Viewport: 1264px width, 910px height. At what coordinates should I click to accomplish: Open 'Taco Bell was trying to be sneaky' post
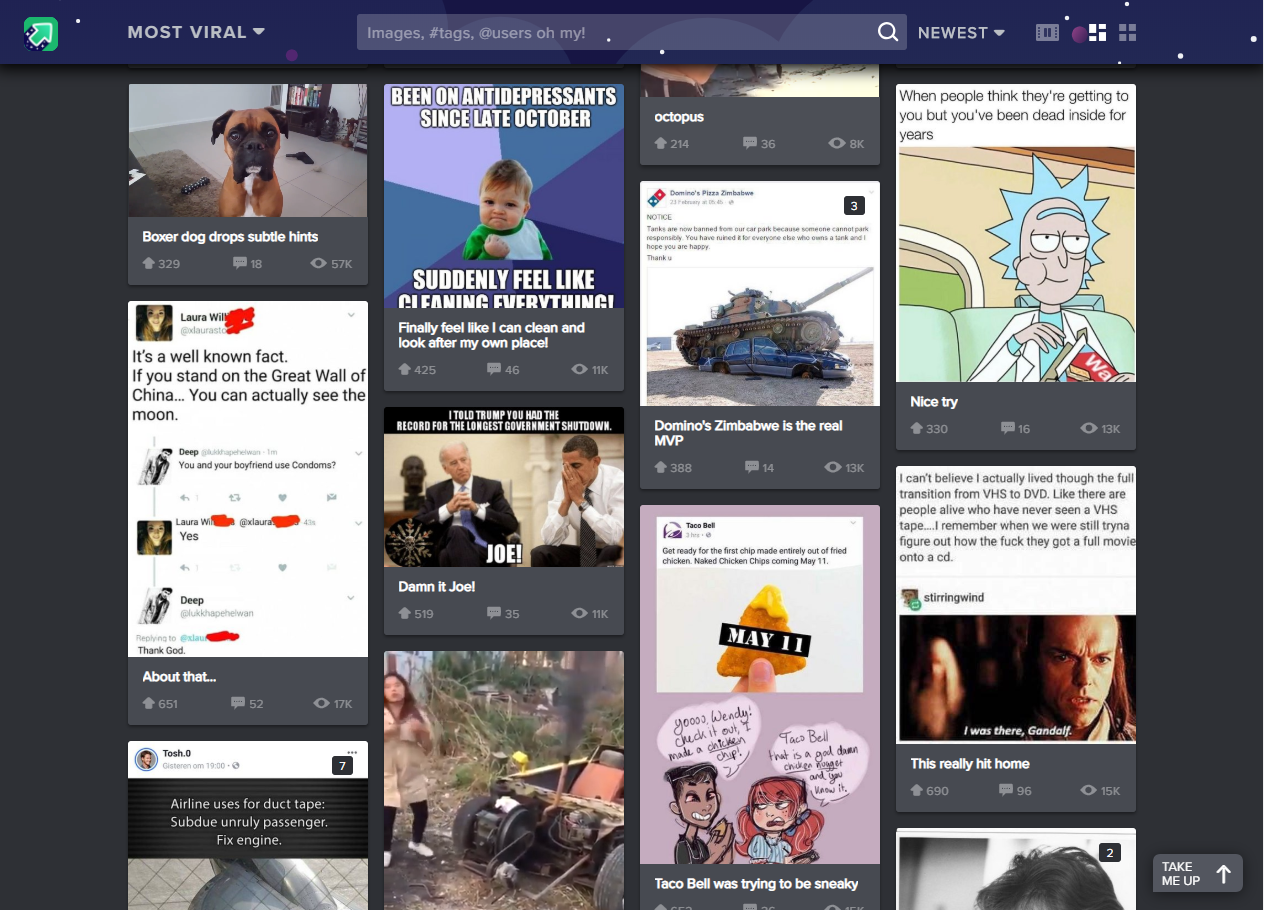[x=756, y=883]
